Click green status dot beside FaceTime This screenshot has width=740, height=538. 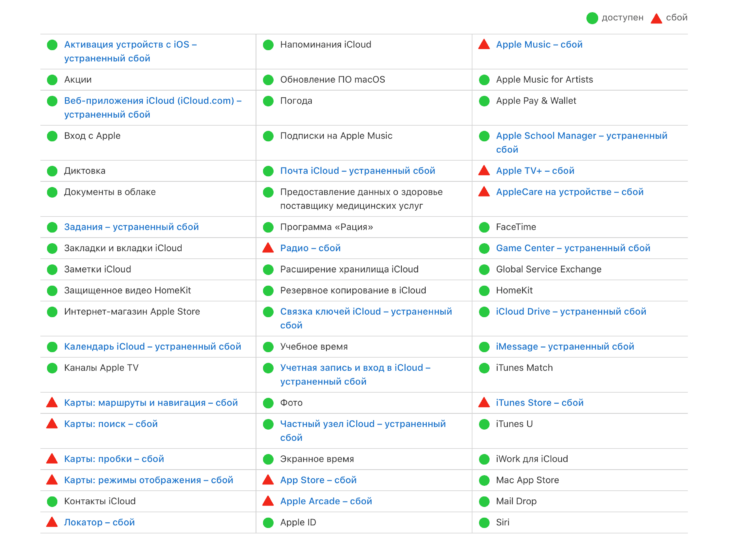click(x=484, y=227)
